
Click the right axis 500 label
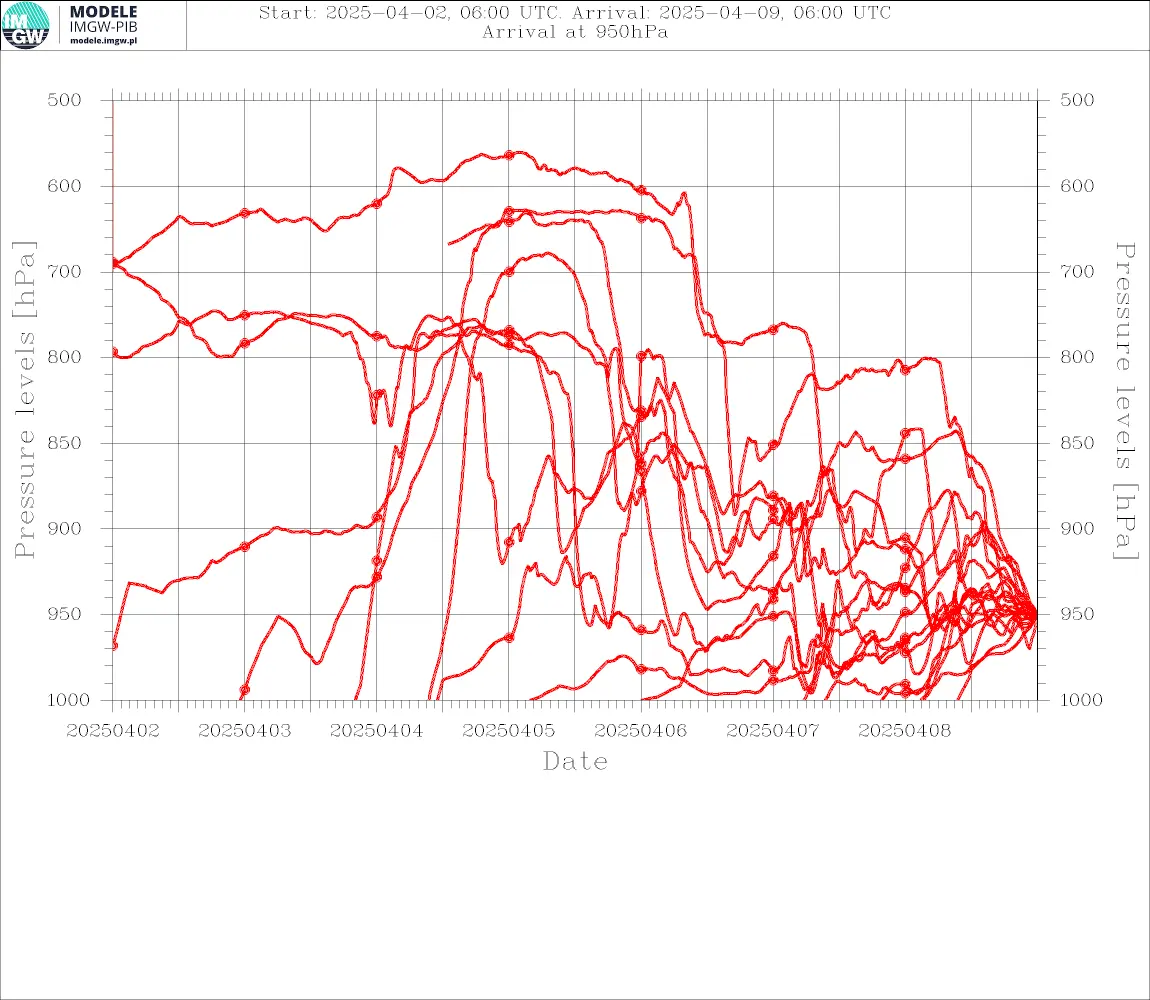pyautogui.click(x=1077, y=100)
